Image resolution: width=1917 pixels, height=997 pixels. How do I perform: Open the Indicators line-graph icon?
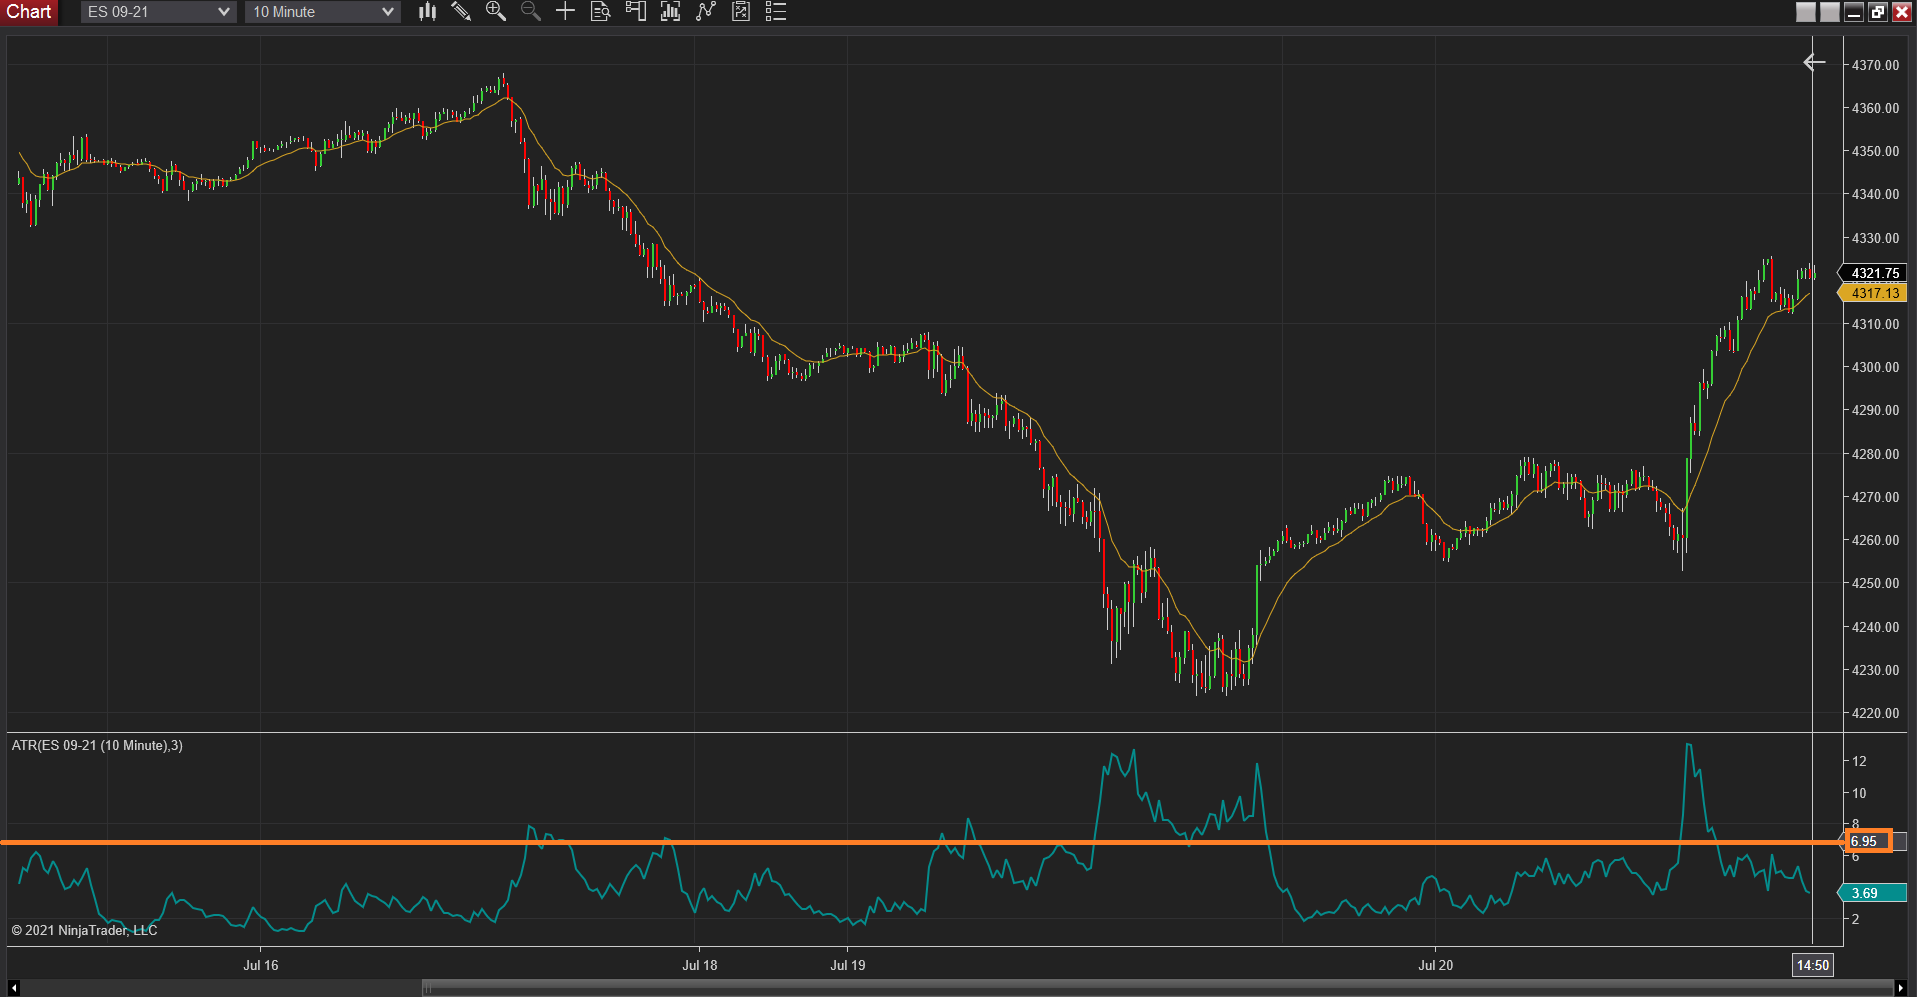point(706,12)
